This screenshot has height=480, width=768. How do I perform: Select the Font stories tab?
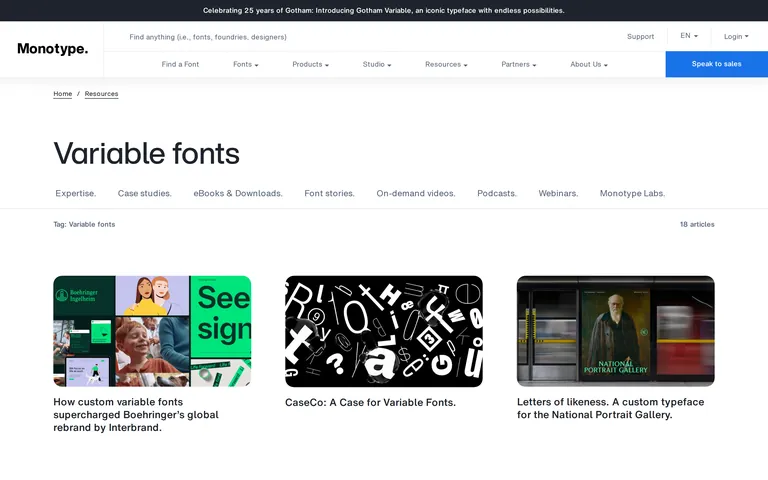(x=329, y=193)
